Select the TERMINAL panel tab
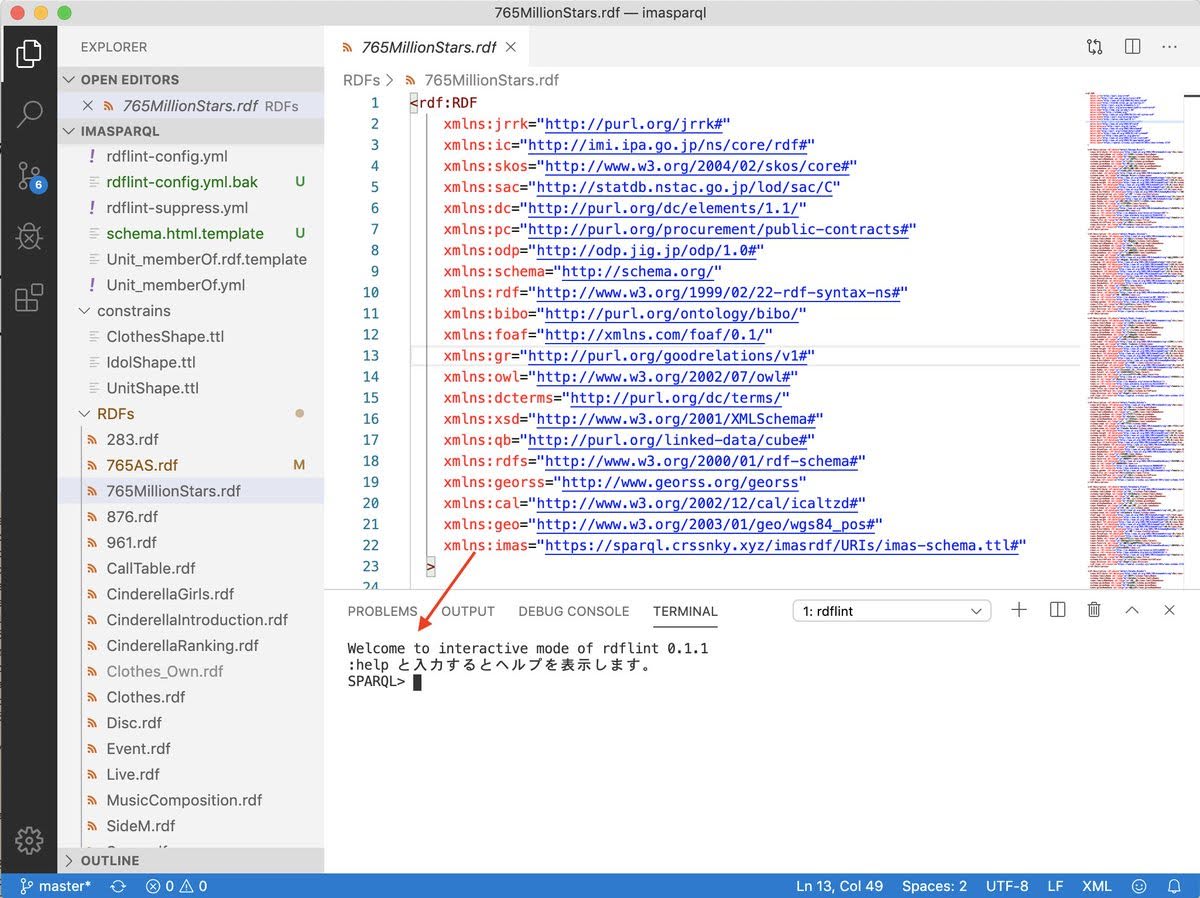1200x898 pixels. 685,611
